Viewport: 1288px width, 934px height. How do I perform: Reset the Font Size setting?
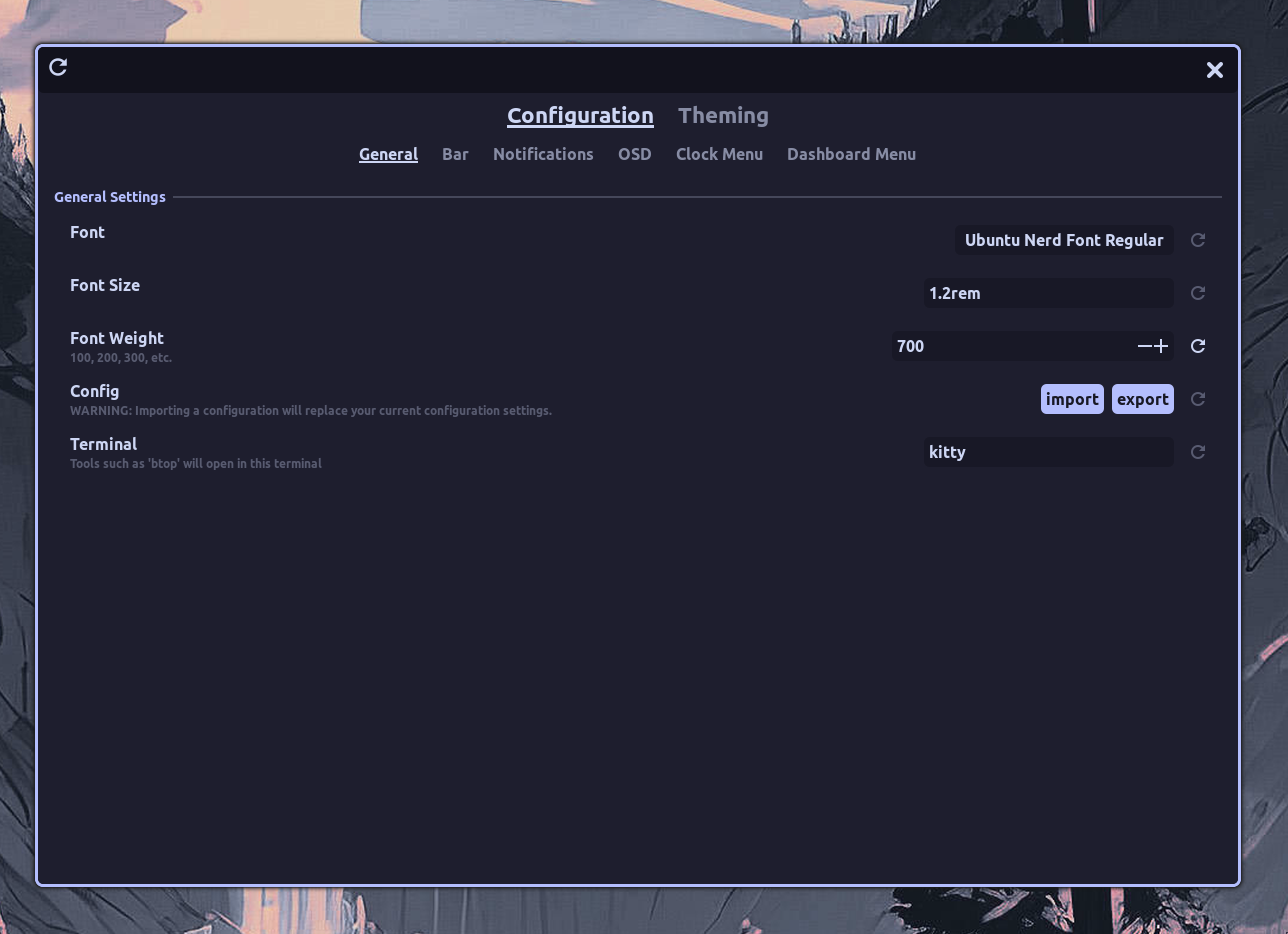coord(1197,293)
